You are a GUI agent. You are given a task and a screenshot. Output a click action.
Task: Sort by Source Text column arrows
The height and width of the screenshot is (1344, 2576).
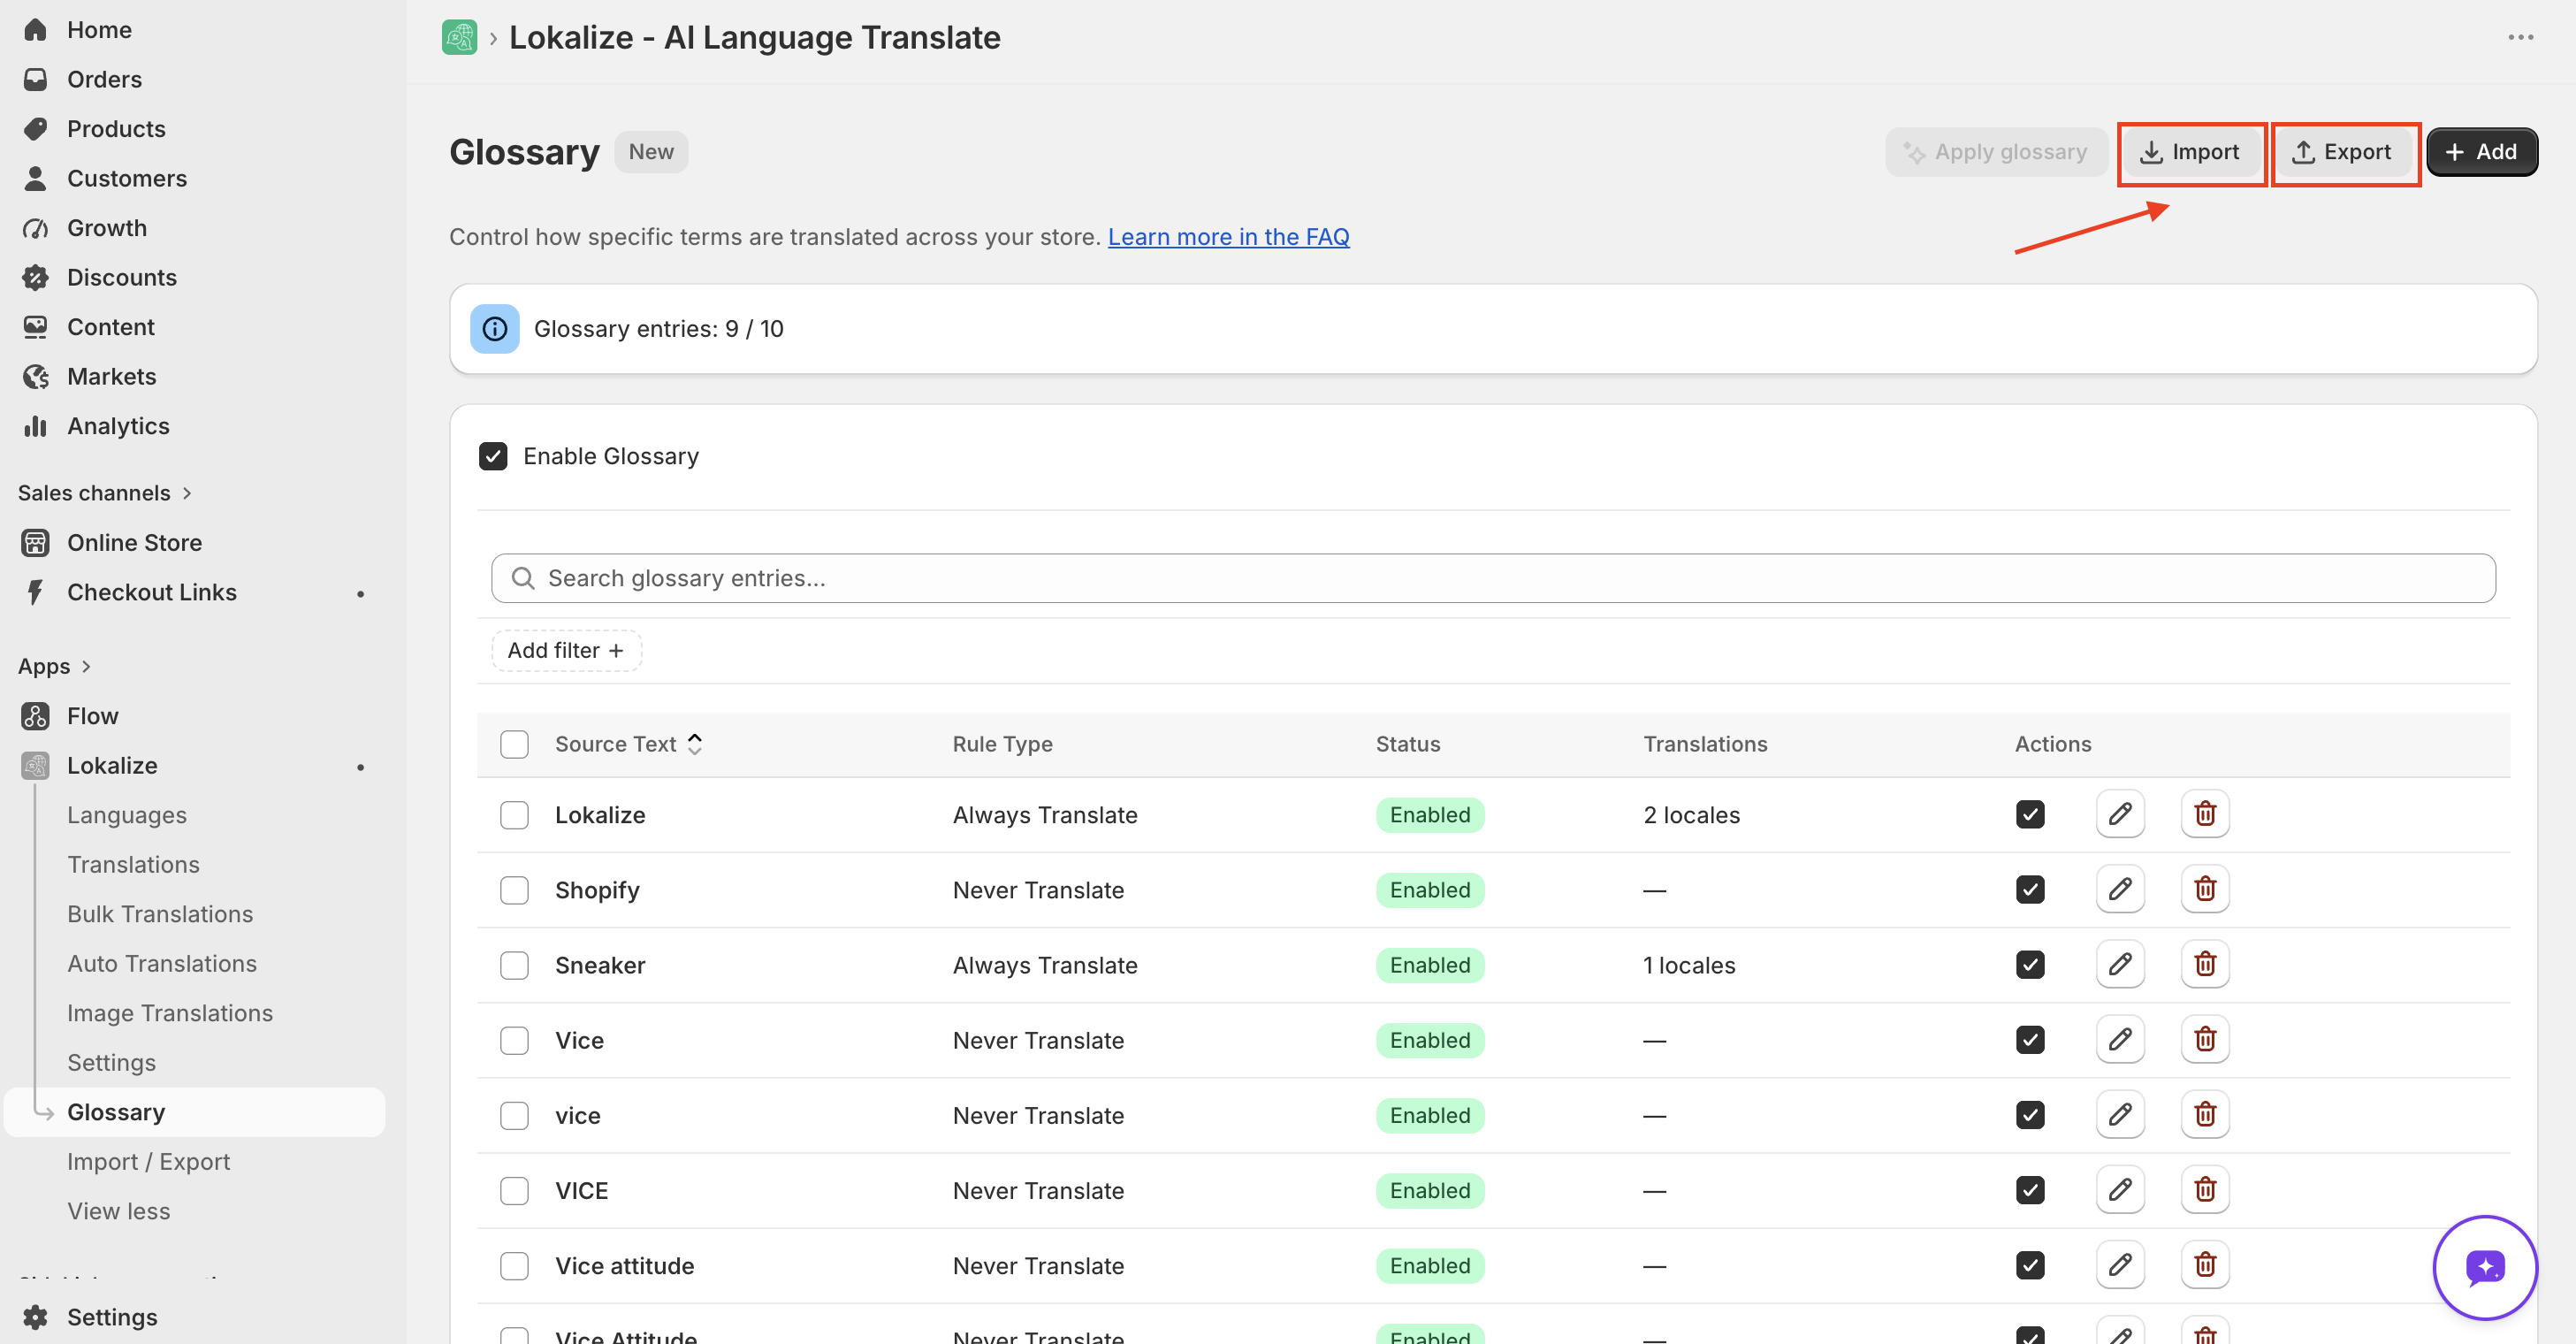coord(695,744)
